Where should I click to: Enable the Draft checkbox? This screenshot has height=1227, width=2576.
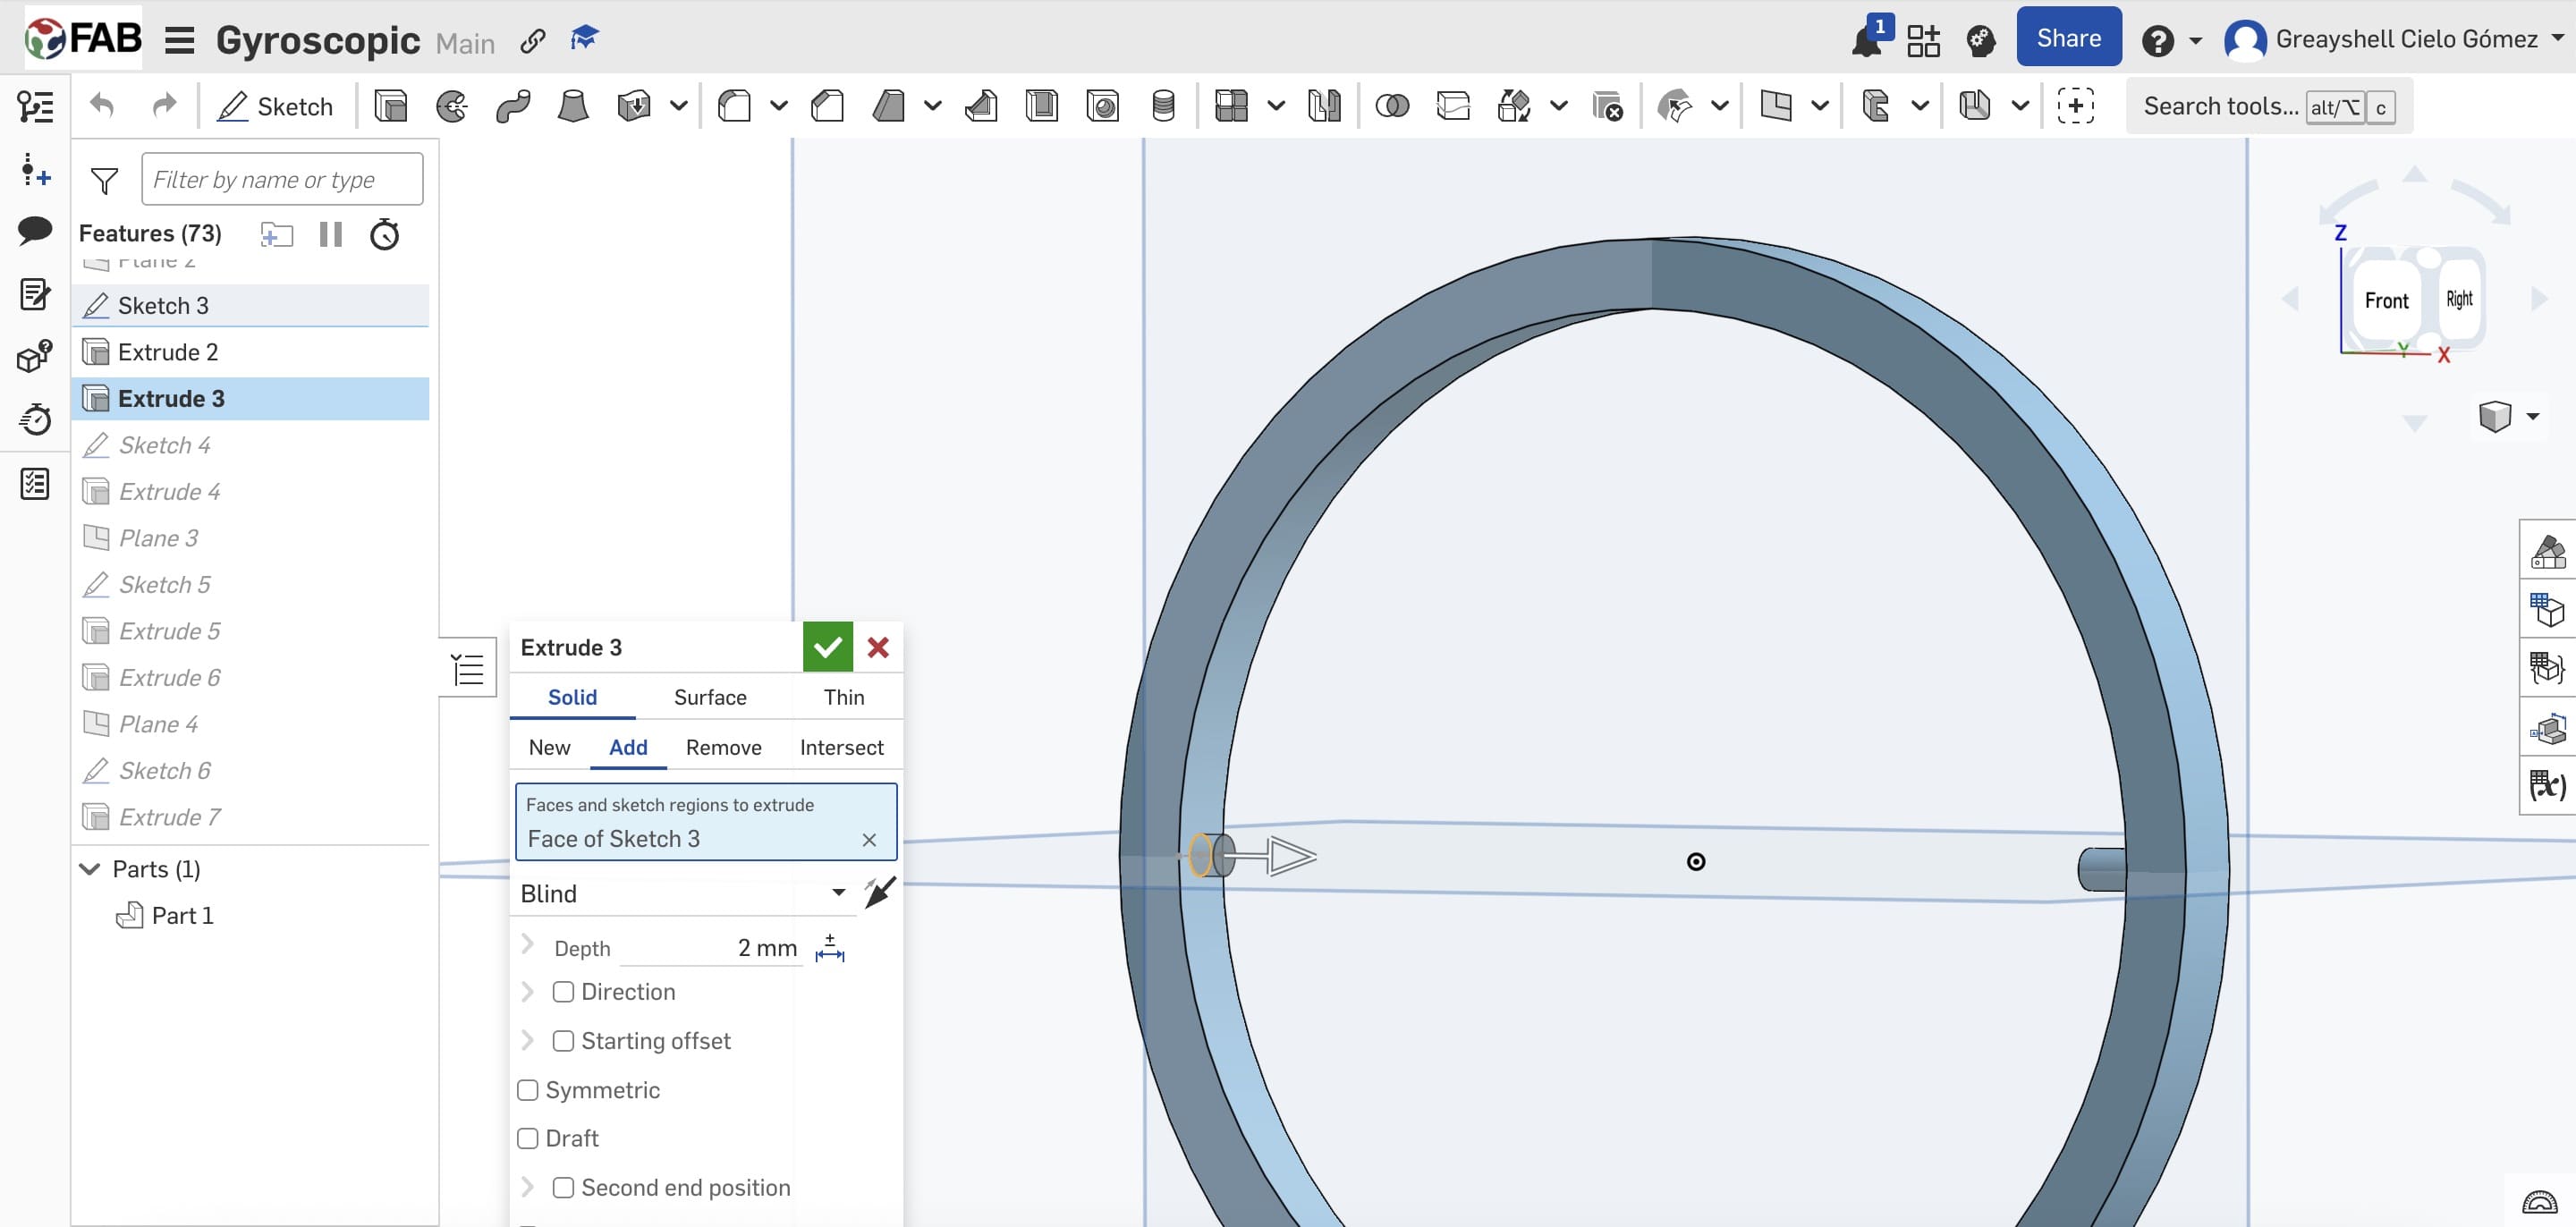(528, 1138)
